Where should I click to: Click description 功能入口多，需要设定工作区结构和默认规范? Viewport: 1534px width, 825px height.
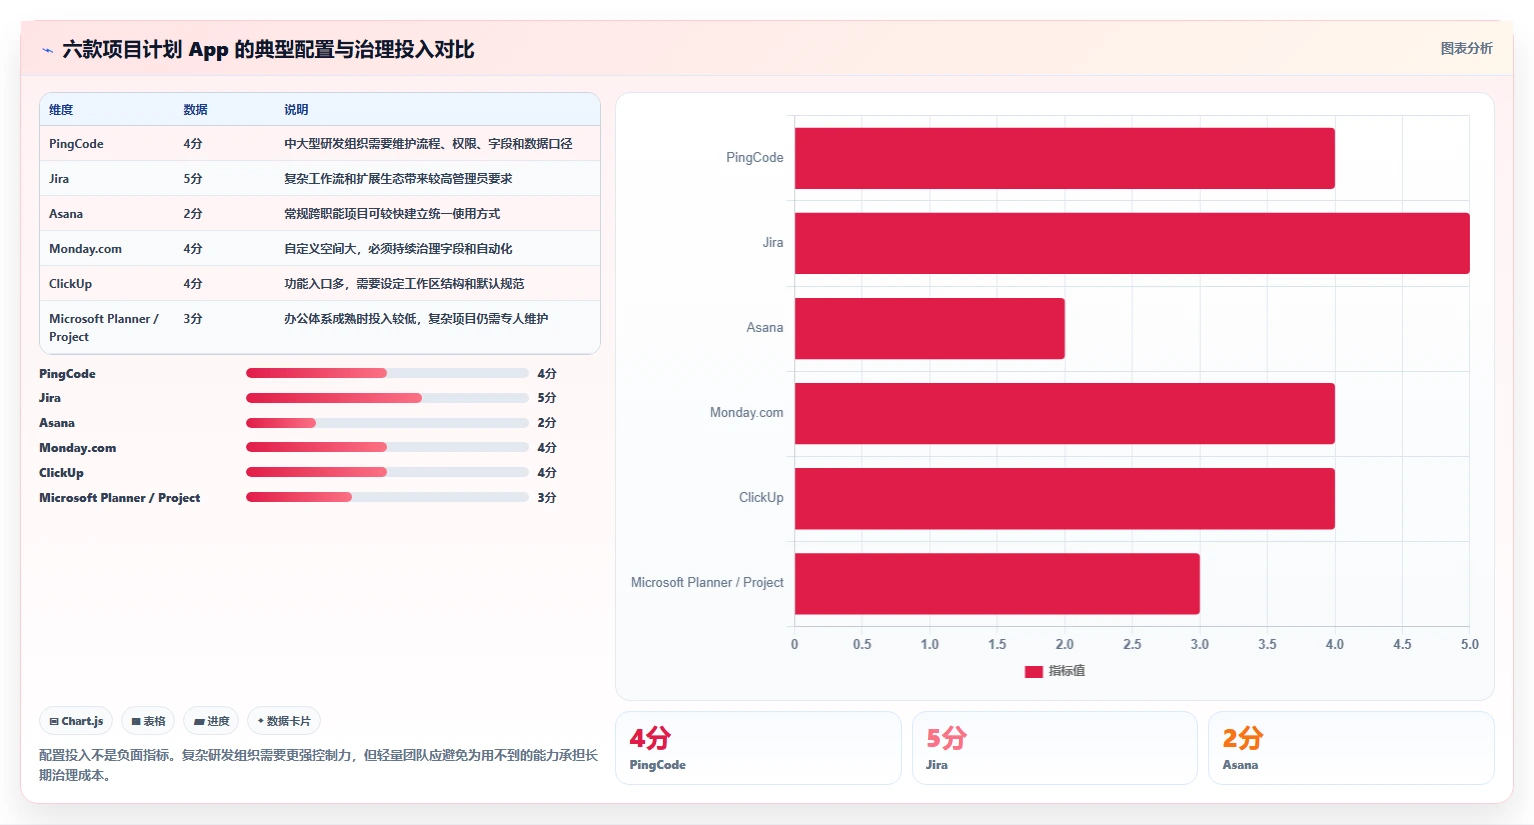point(404,284)
